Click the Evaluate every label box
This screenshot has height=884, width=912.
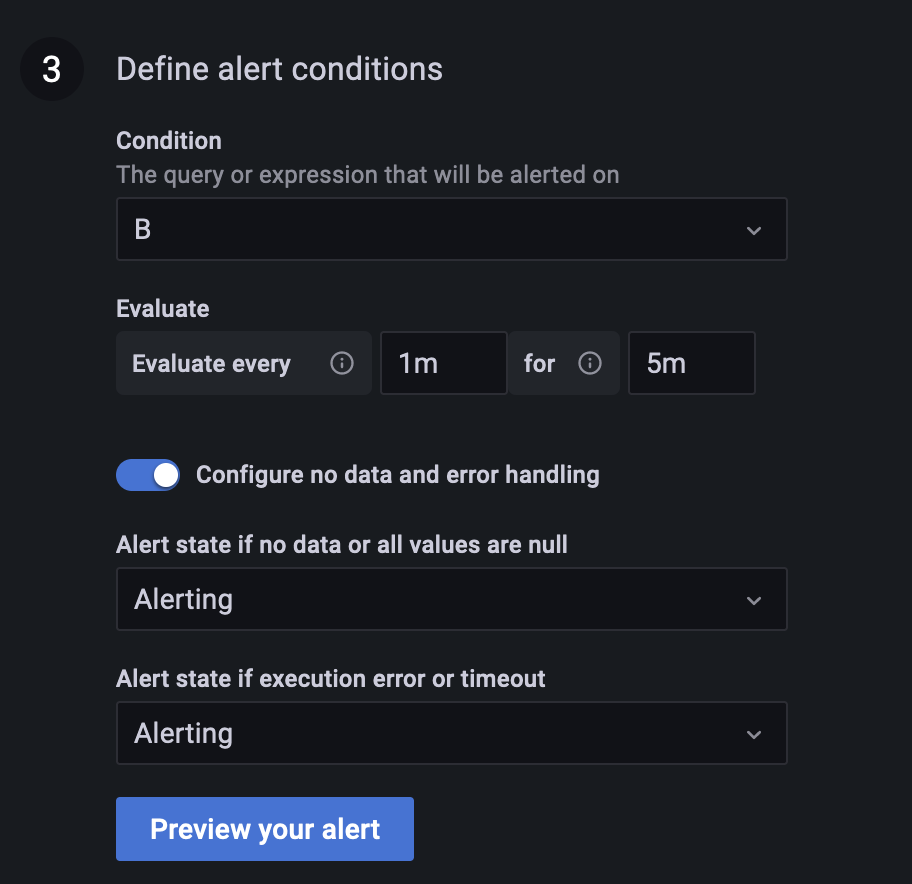pos(211,363)
